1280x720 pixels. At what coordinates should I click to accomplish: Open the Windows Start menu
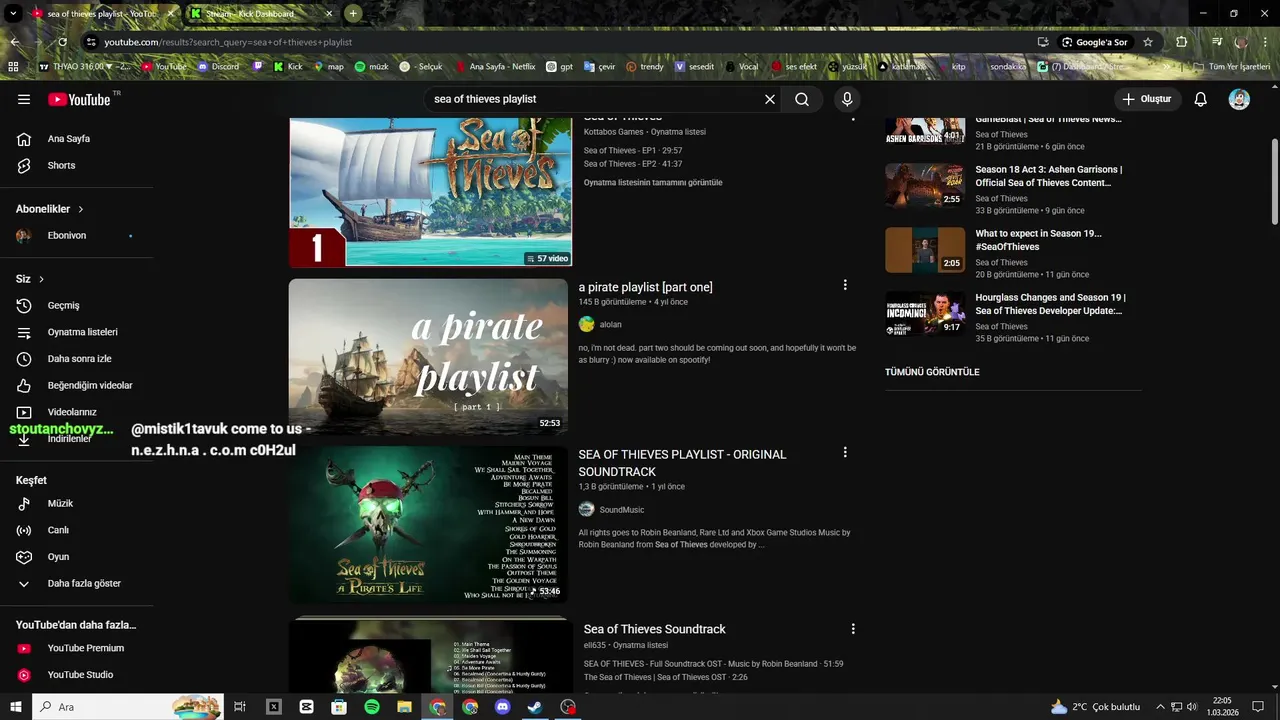[14, 707]
